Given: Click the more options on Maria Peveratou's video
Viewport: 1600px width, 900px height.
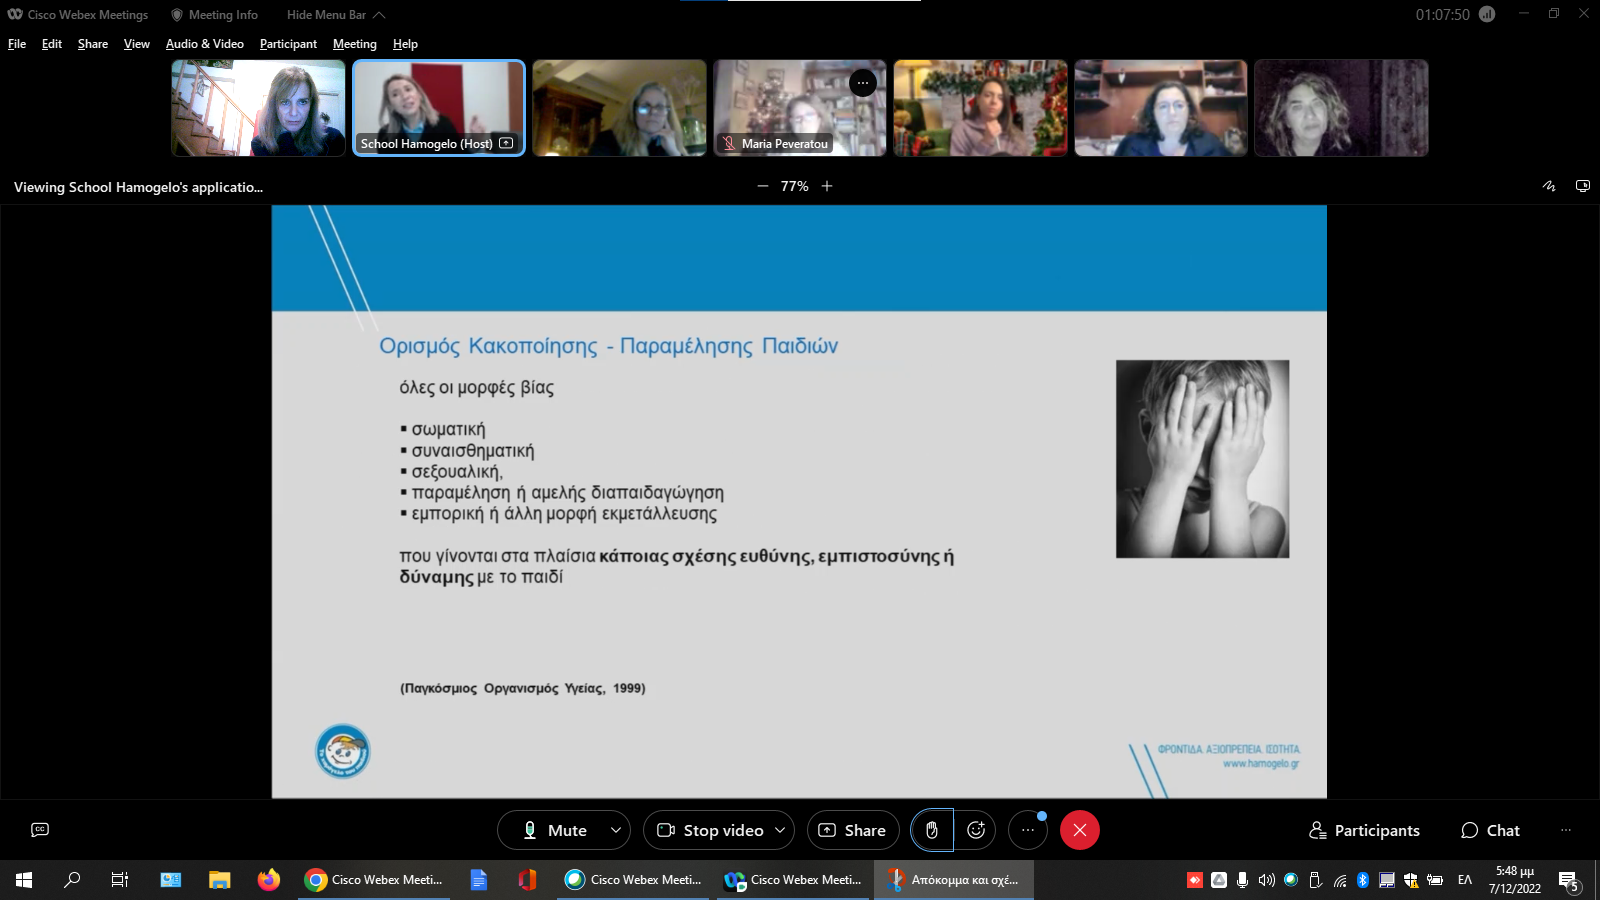Looking at the screenshot, I should [863, 83].
